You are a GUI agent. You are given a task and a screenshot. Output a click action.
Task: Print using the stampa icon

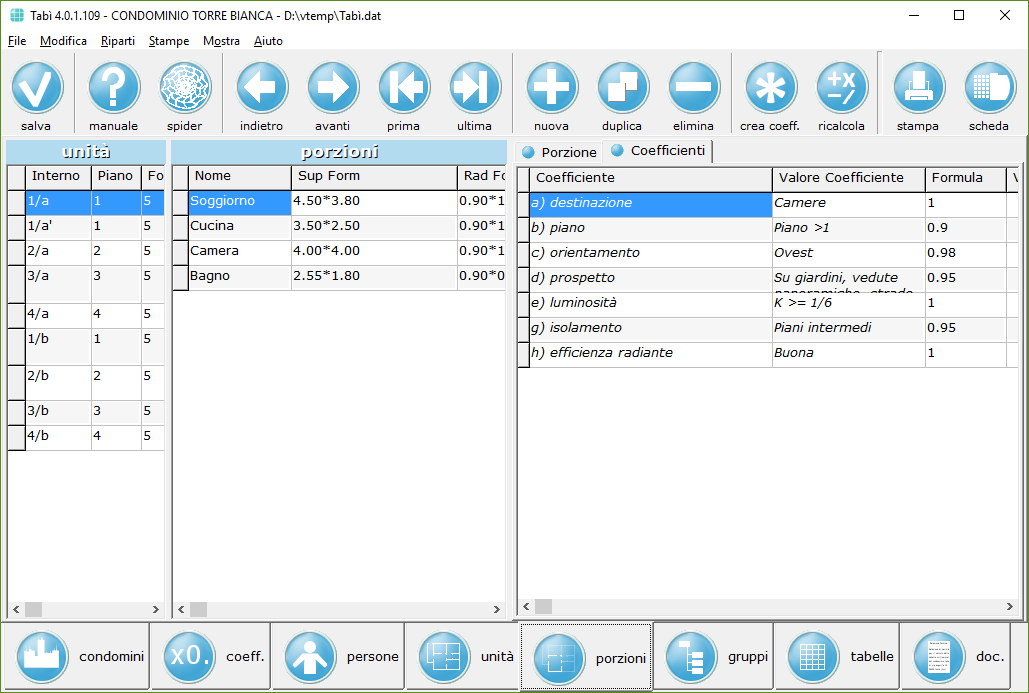click(x=918, y=88)
